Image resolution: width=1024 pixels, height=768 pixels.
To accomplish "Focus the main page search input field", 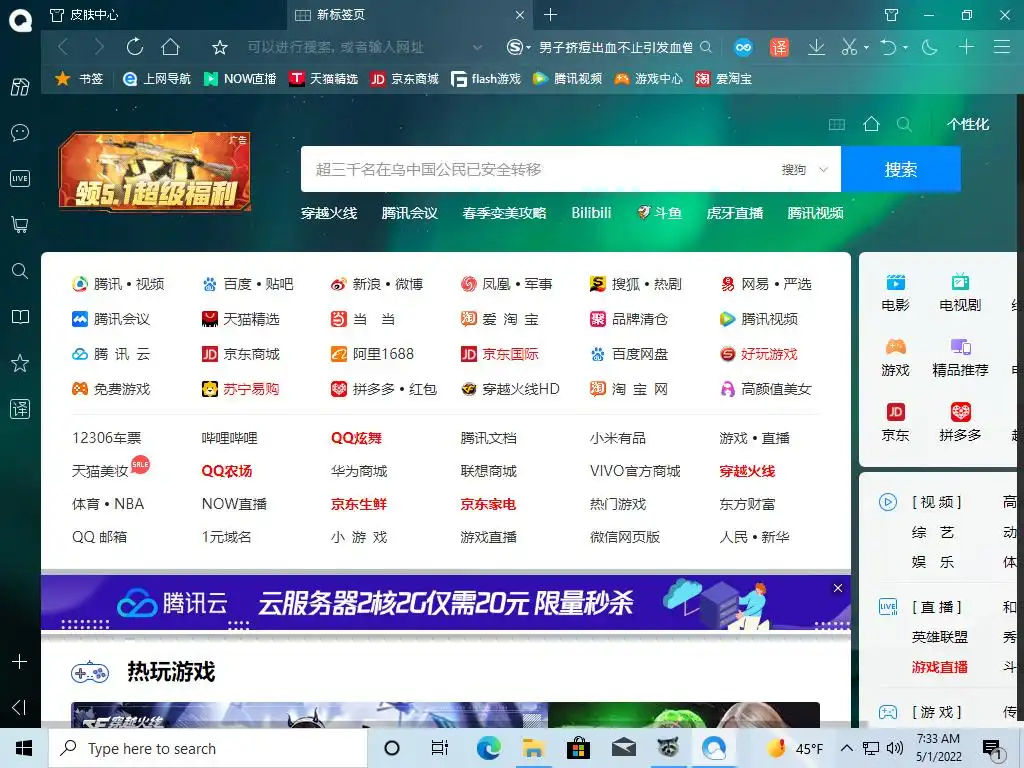I will click(x=542, y=169).
